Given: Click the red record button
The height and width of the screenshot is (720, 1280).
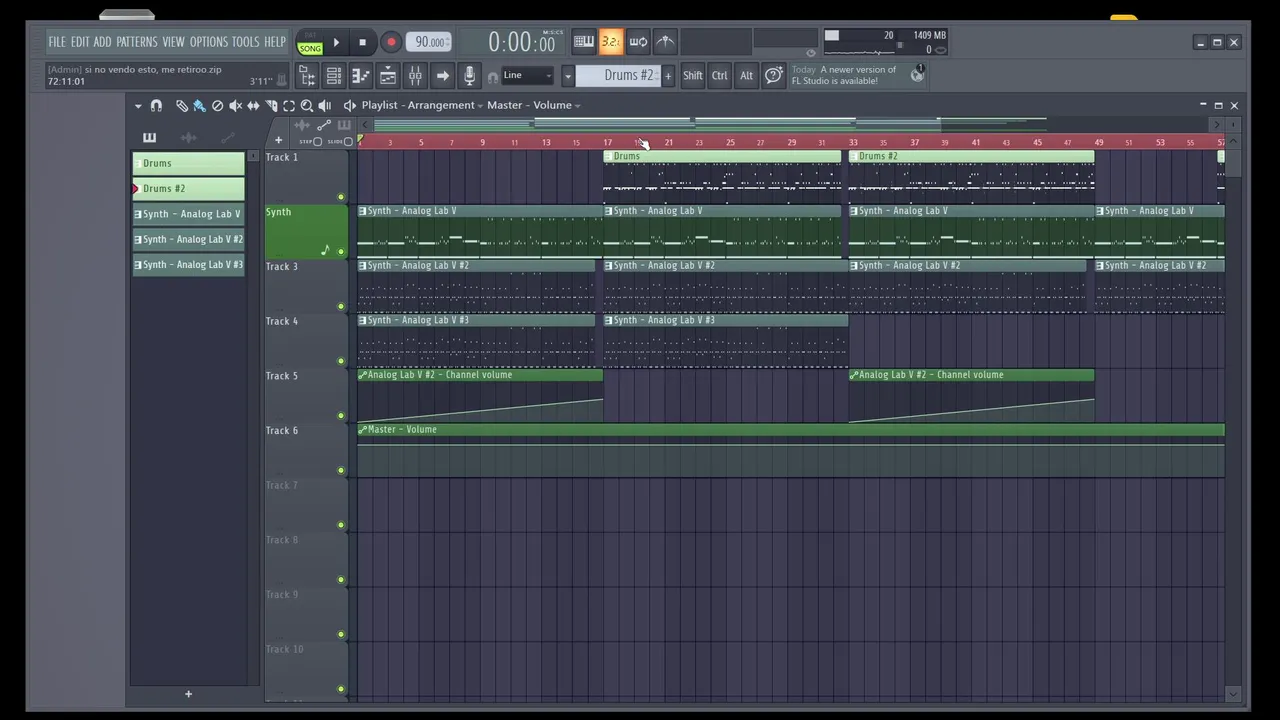Looking at the screenshot, I should tap(391, 42).
